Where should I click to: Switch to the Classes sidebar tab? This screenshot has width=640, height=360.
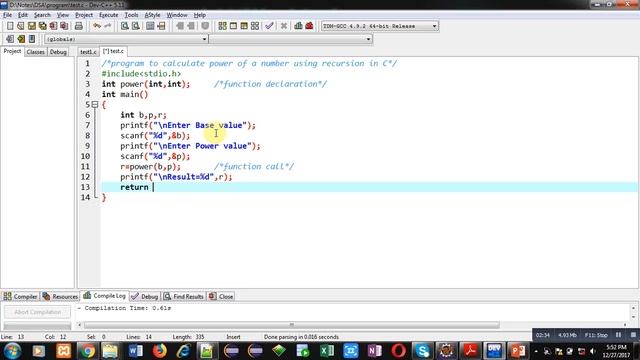click(x=36, y=52)
